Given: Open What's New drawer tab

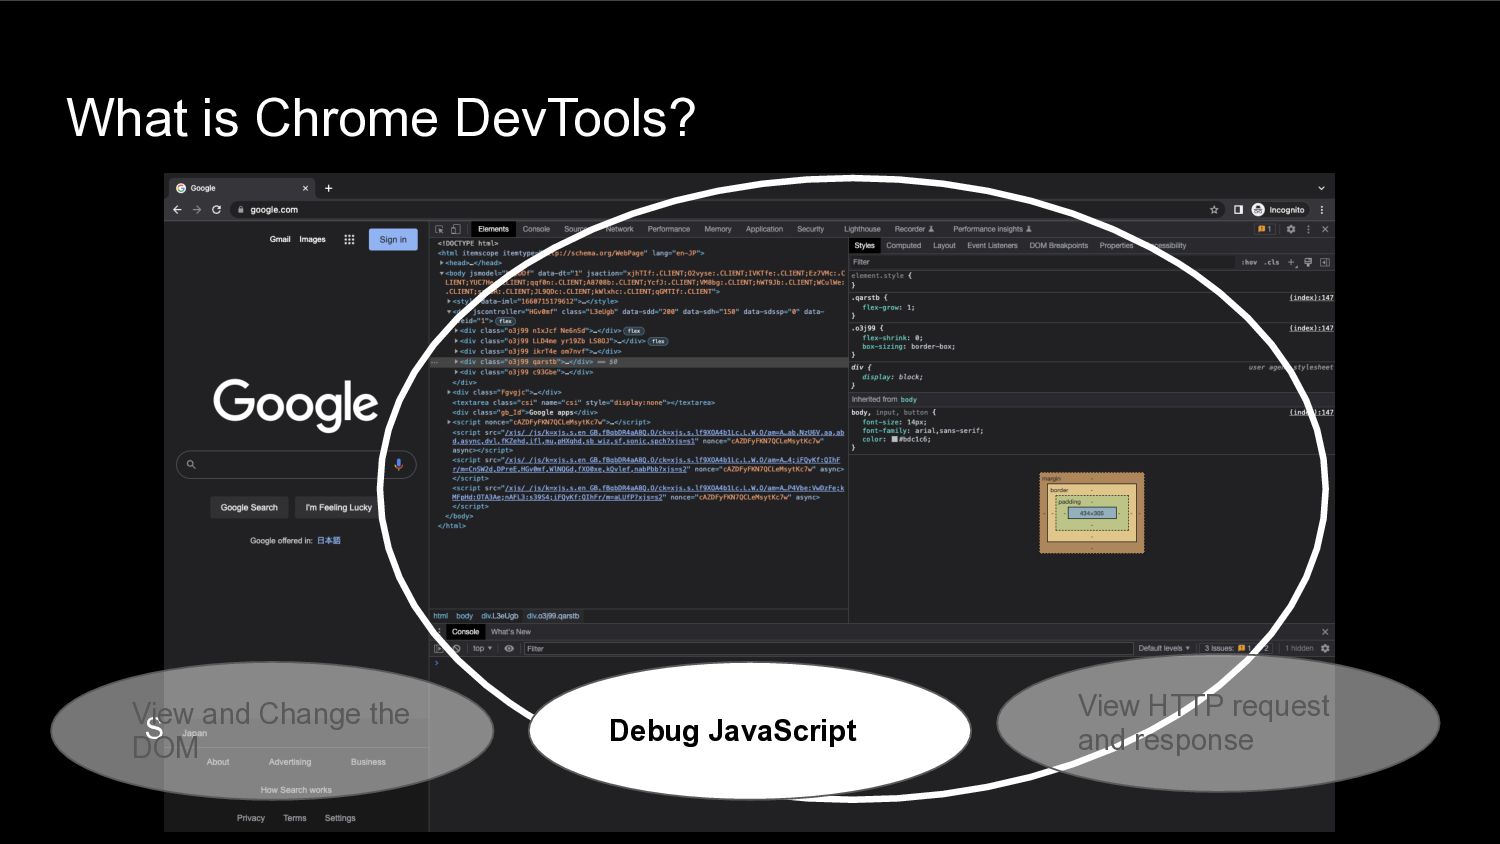Looking at the screenshot, I should [511, 632].
